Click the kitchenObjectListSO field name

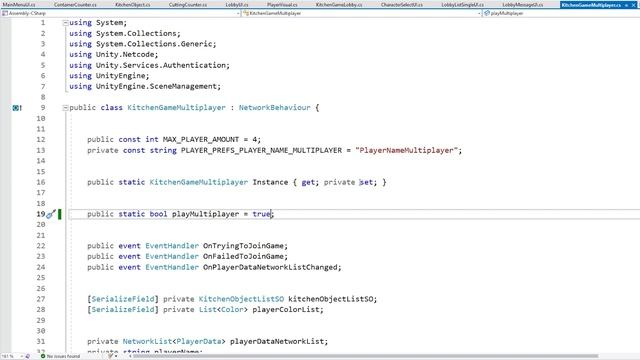331,299
